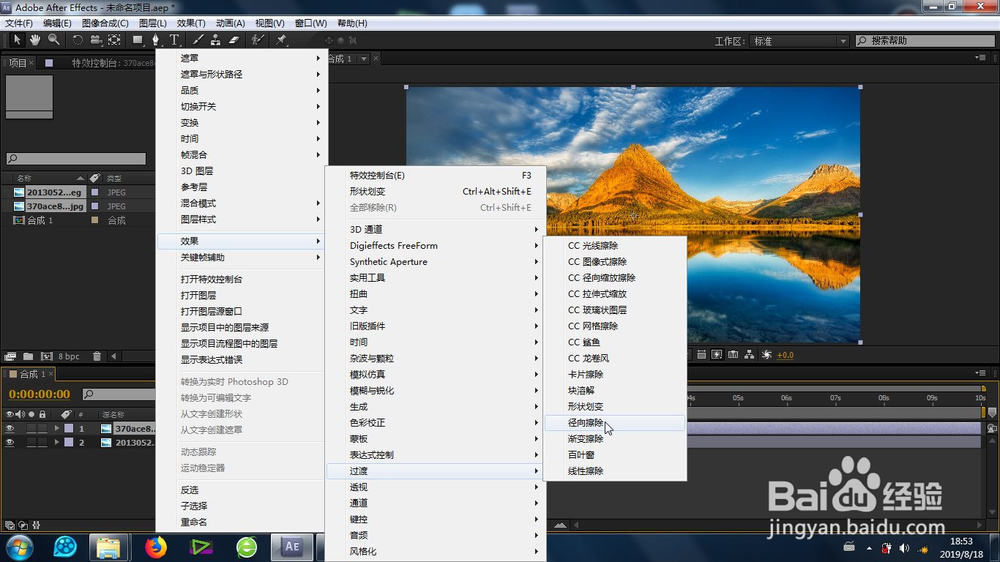This screenshot has height=562, width=1000.
Task: Open the 文件(F) menu
Action: [18, 23]
